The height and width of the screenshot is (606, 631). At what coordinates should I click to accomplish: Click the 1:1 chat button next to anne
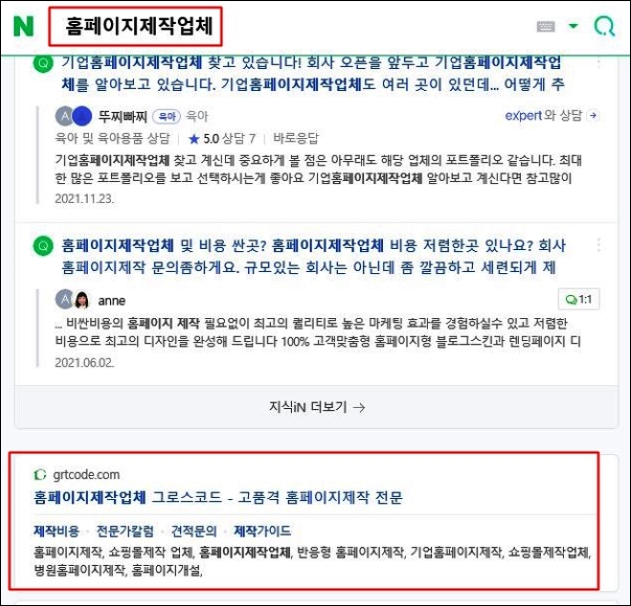pyautogui.click(x=579, y=299)
